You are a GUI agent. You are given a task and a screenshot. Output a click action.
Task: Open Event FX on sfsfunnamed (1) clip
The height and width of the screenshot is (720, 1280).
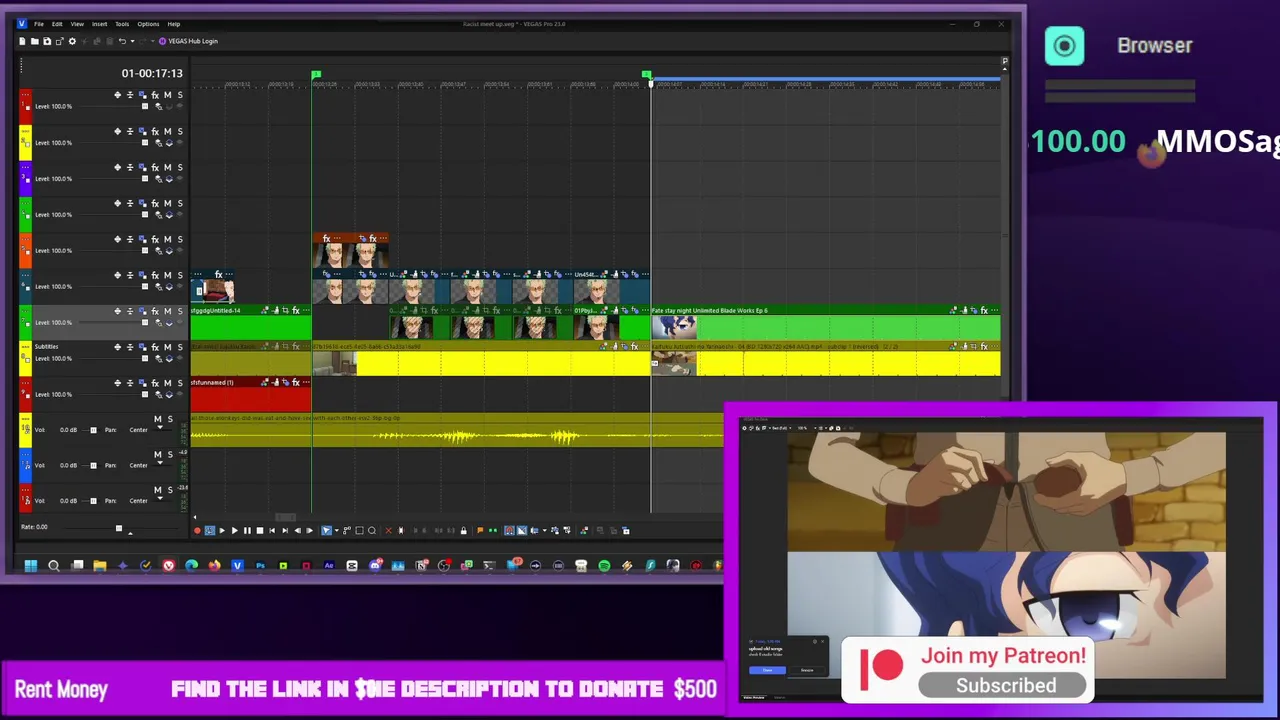[x=296, y=382]
